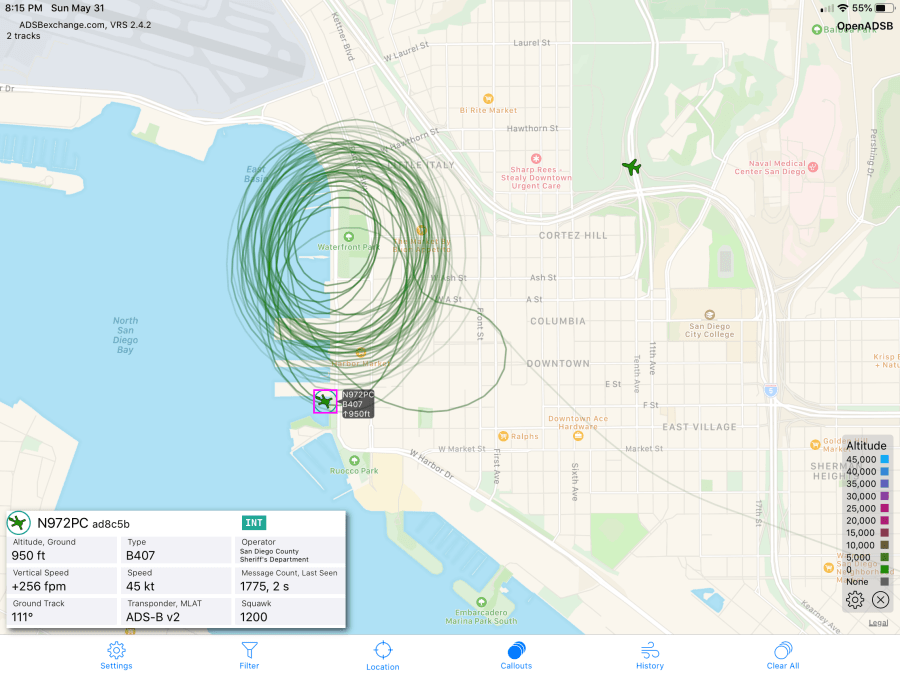Tap the Ralphs store map marker
This screenshot has width=900, height=675.
point(502,436)
